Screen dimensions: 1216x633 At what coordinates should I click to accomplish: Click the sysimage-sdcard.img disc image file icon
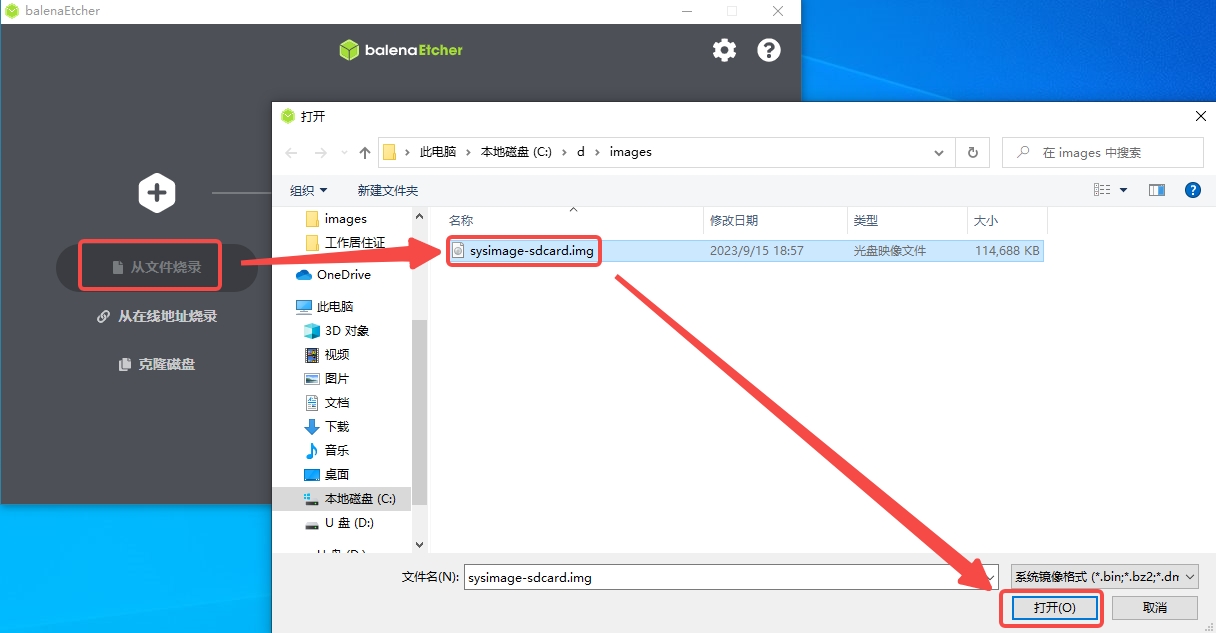pos(458,251)
